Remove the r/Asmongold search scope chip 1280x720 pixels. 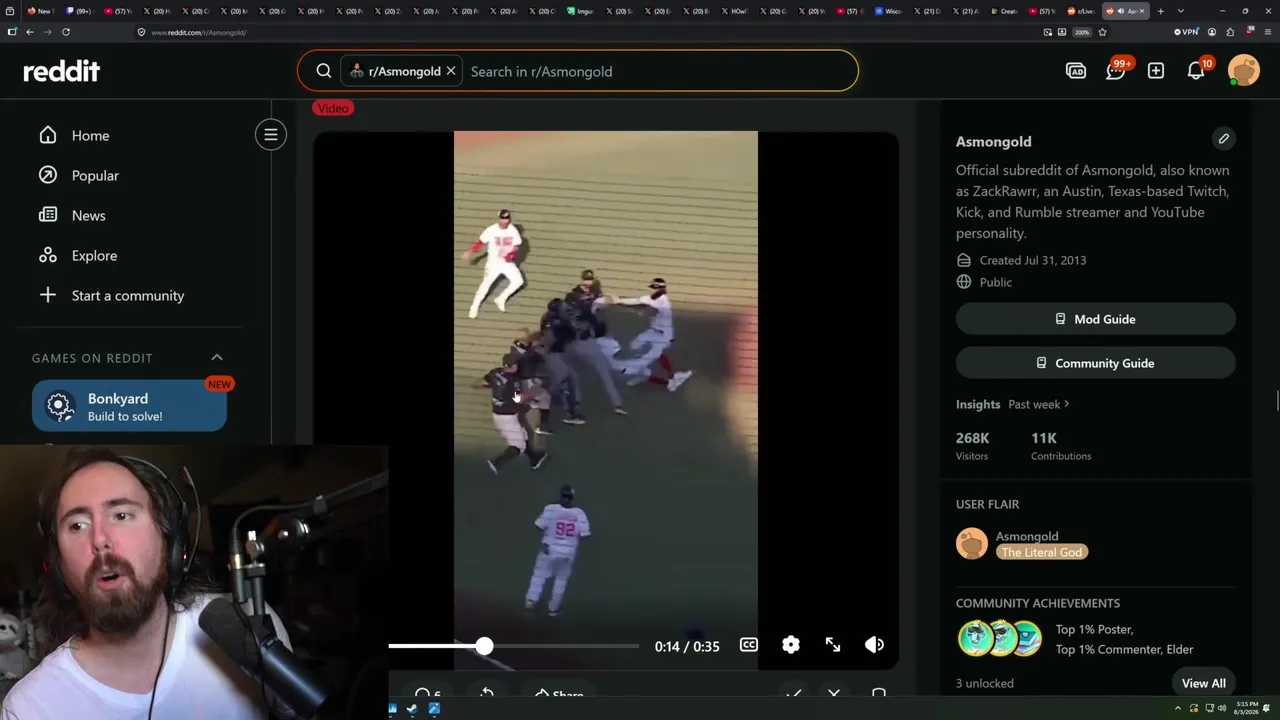pyautogui.click(x=451, y=71)
